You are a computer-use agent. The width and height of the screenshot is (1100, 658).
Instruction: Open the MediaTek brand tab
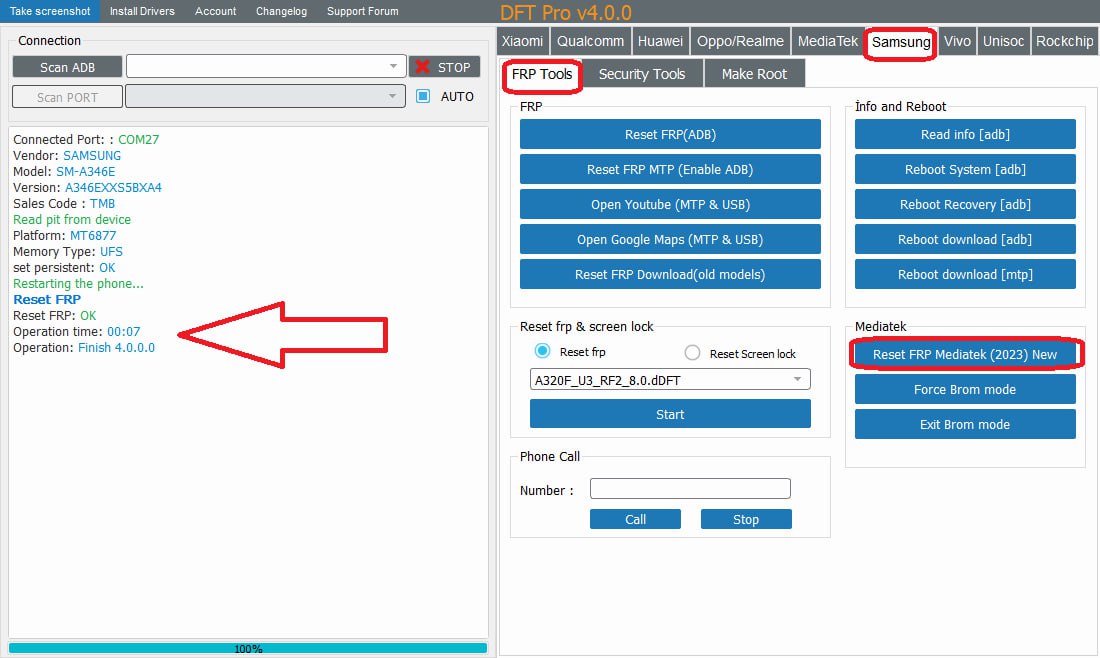827,41
